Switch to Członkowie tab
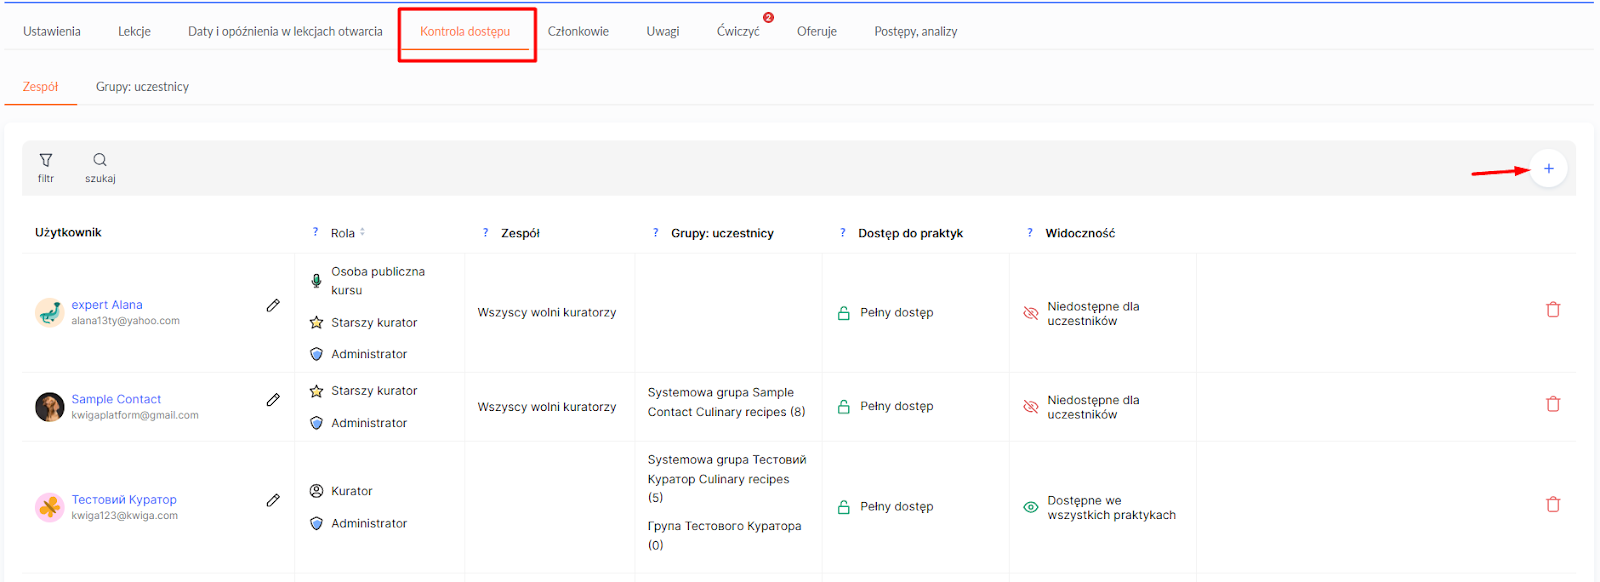The height and width of the screenshot is (582, 1600). point(578,31)
